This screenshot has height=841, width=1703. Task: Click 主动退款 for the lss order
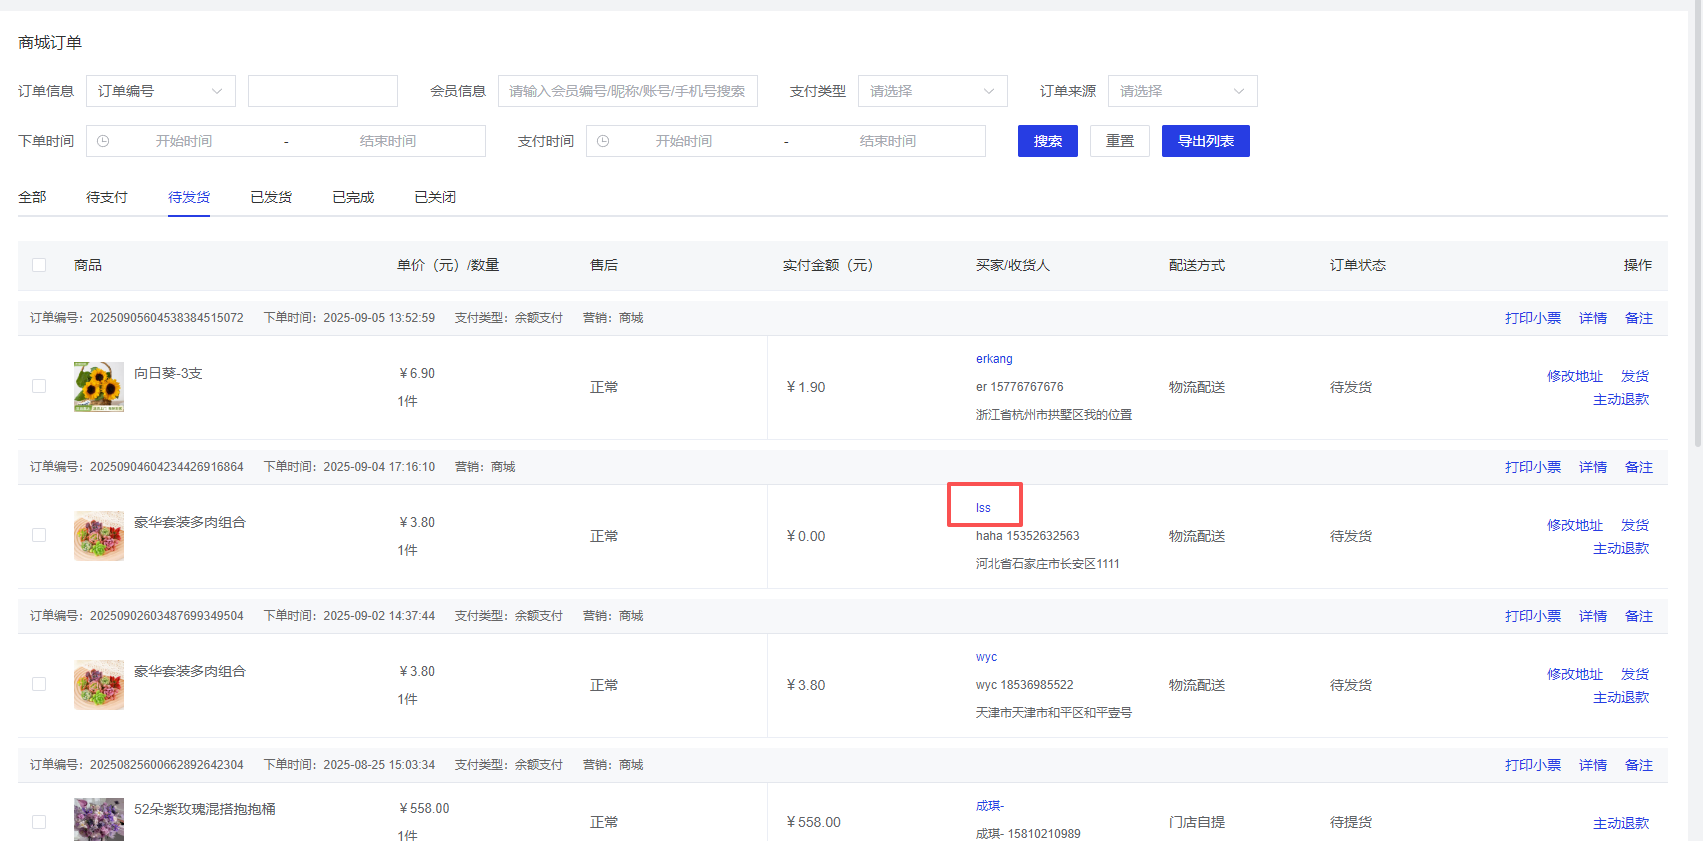coord(1621,548)
